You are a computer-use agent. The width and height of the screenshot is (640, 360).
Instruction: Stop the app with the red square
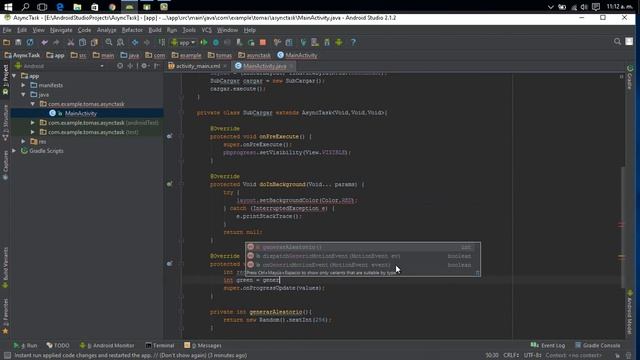click(x=263, y=42)
